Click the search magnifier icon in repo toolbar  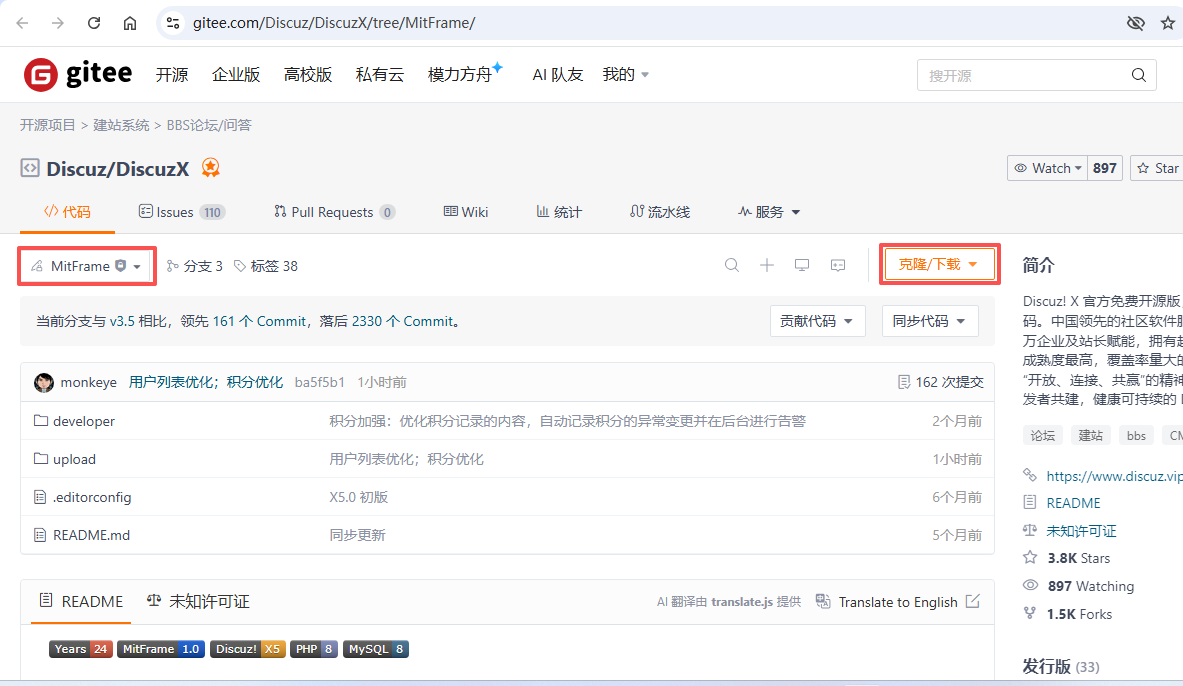[732, 265]
